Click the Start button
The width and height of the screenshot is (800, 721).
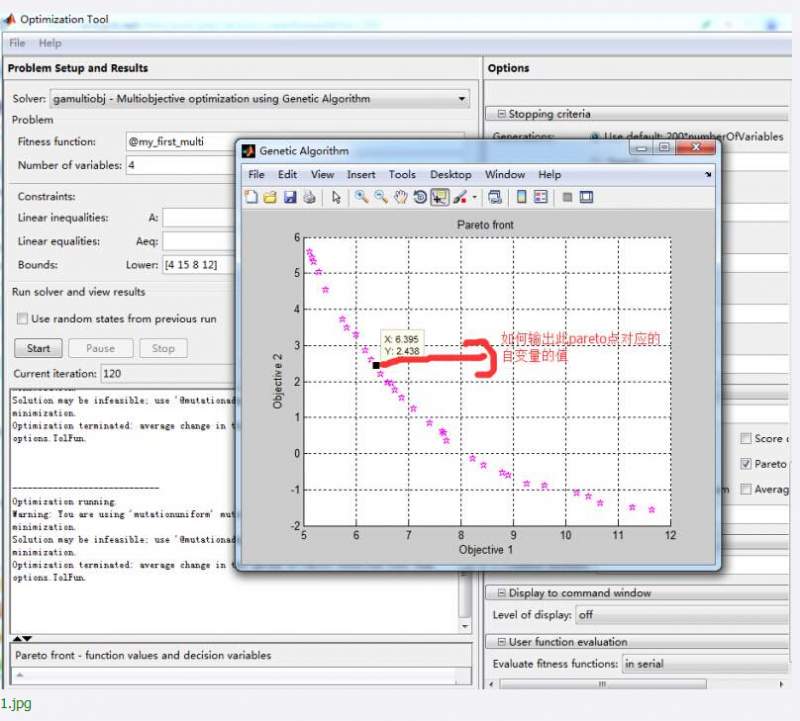tap(38, 349)
